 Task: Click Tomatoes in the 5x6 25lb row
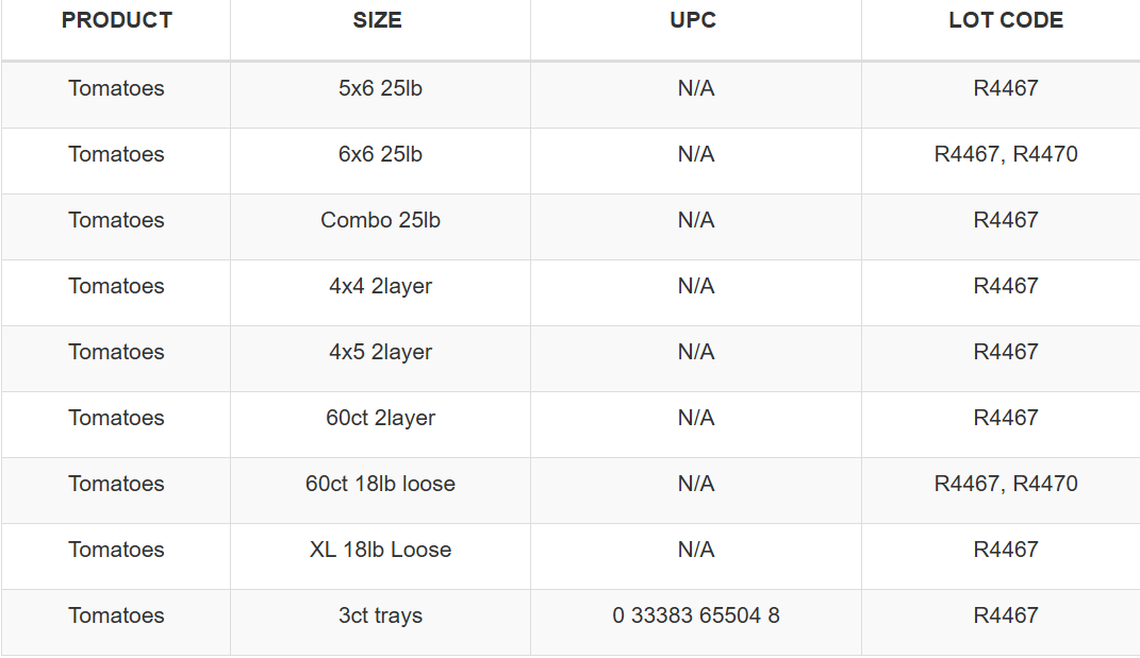tap(116, 89)
